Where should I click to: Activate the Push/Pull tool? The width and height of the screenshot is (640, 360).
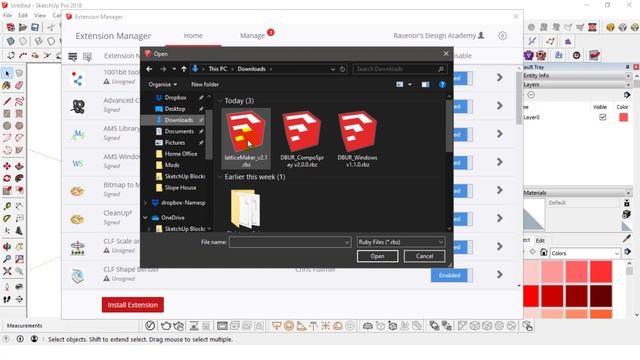point(19,166)
